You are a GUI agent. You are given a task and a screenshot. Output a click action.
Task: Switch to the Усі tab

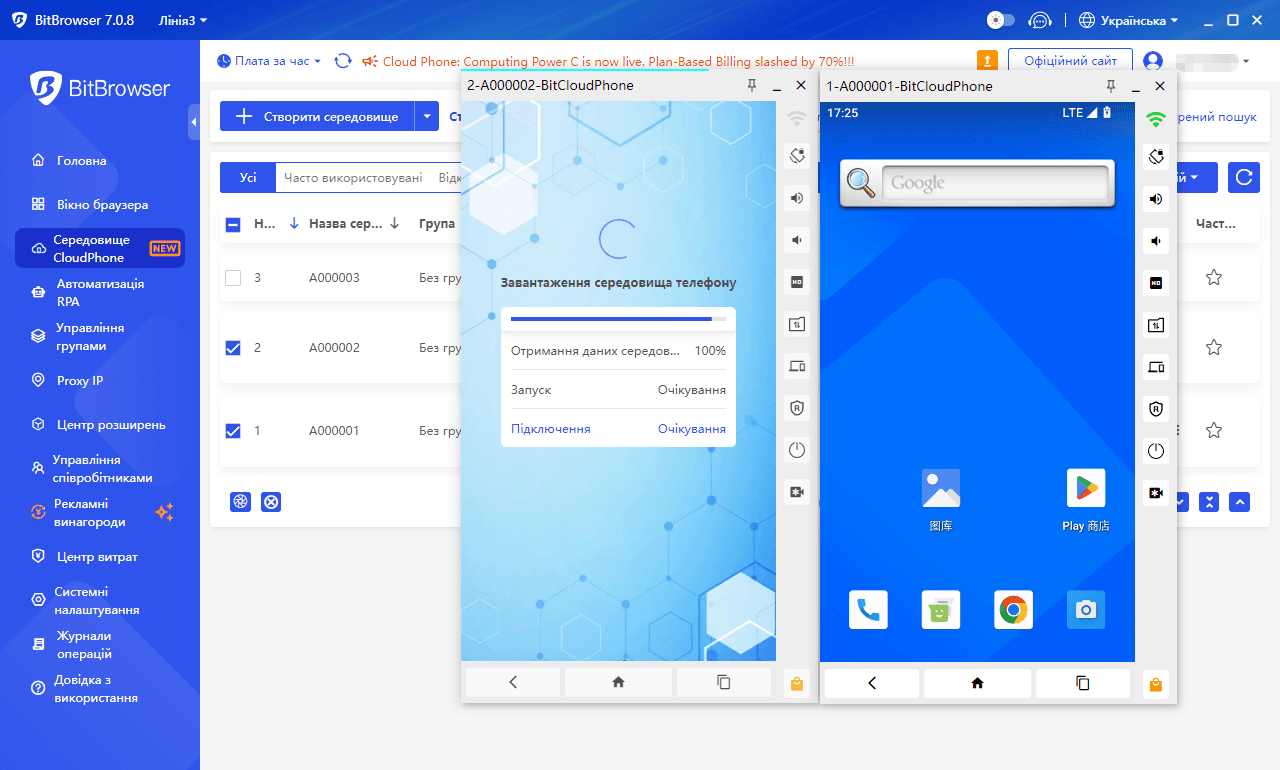click(x=248, y=178)
